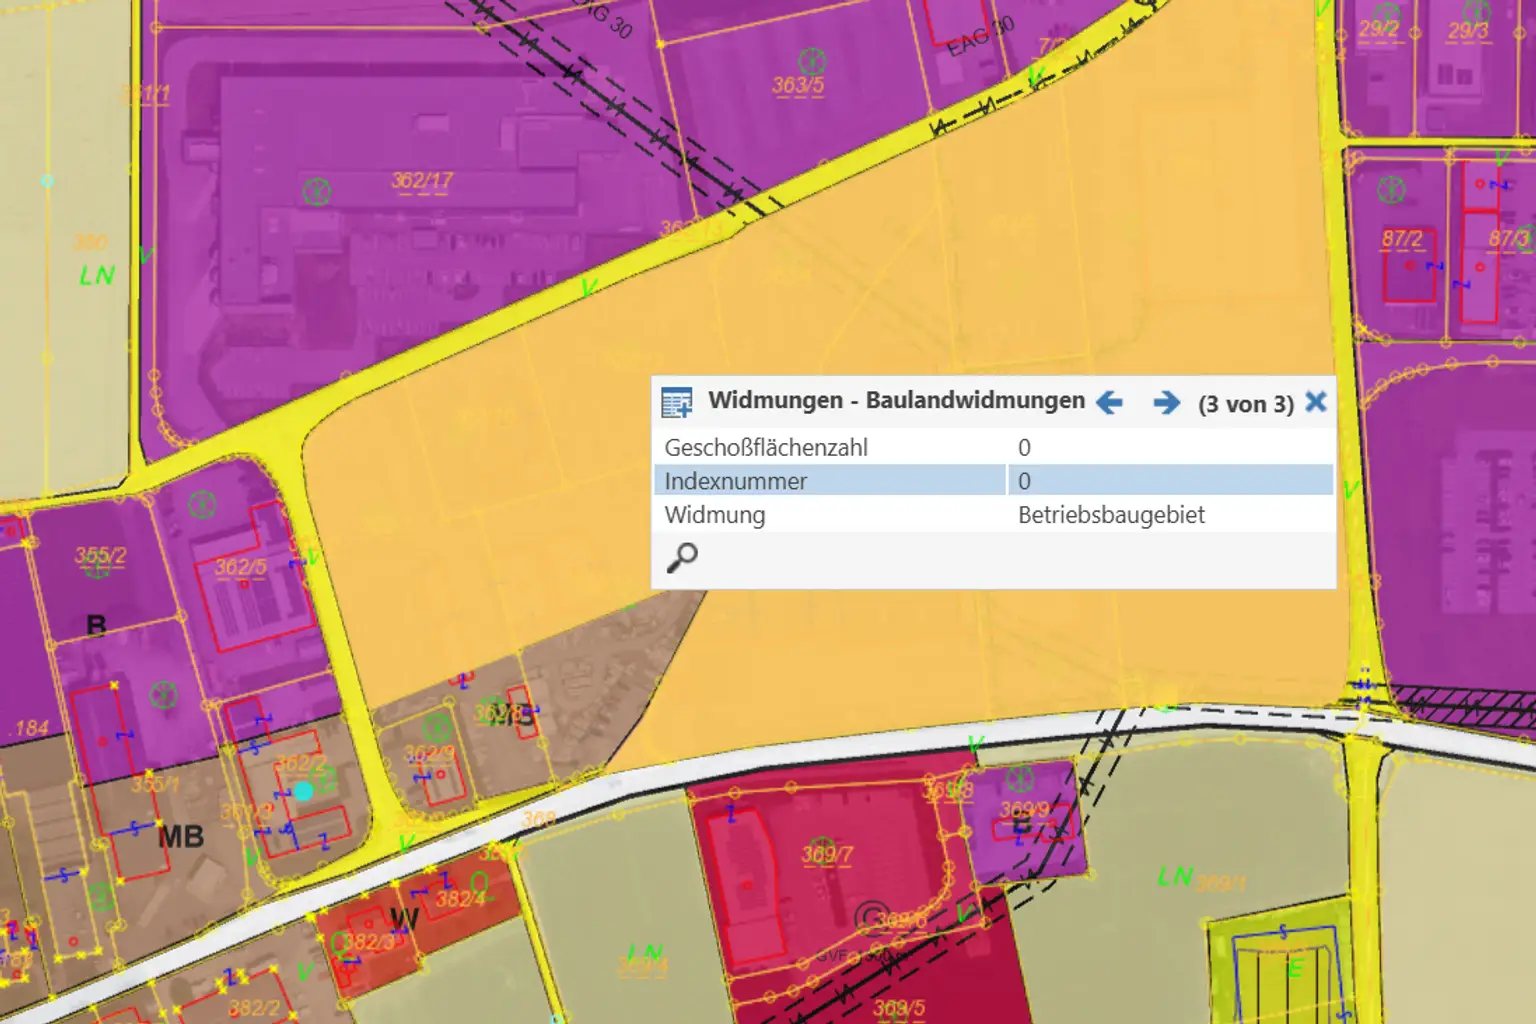Advance to next result with right arrow

pyautogui.click(x=1165, y=402)
